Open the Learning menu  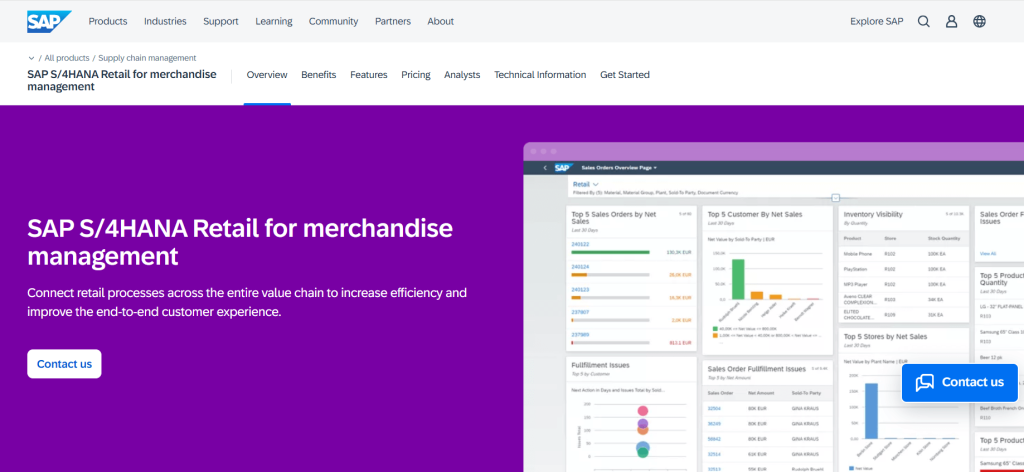point(274,21)
